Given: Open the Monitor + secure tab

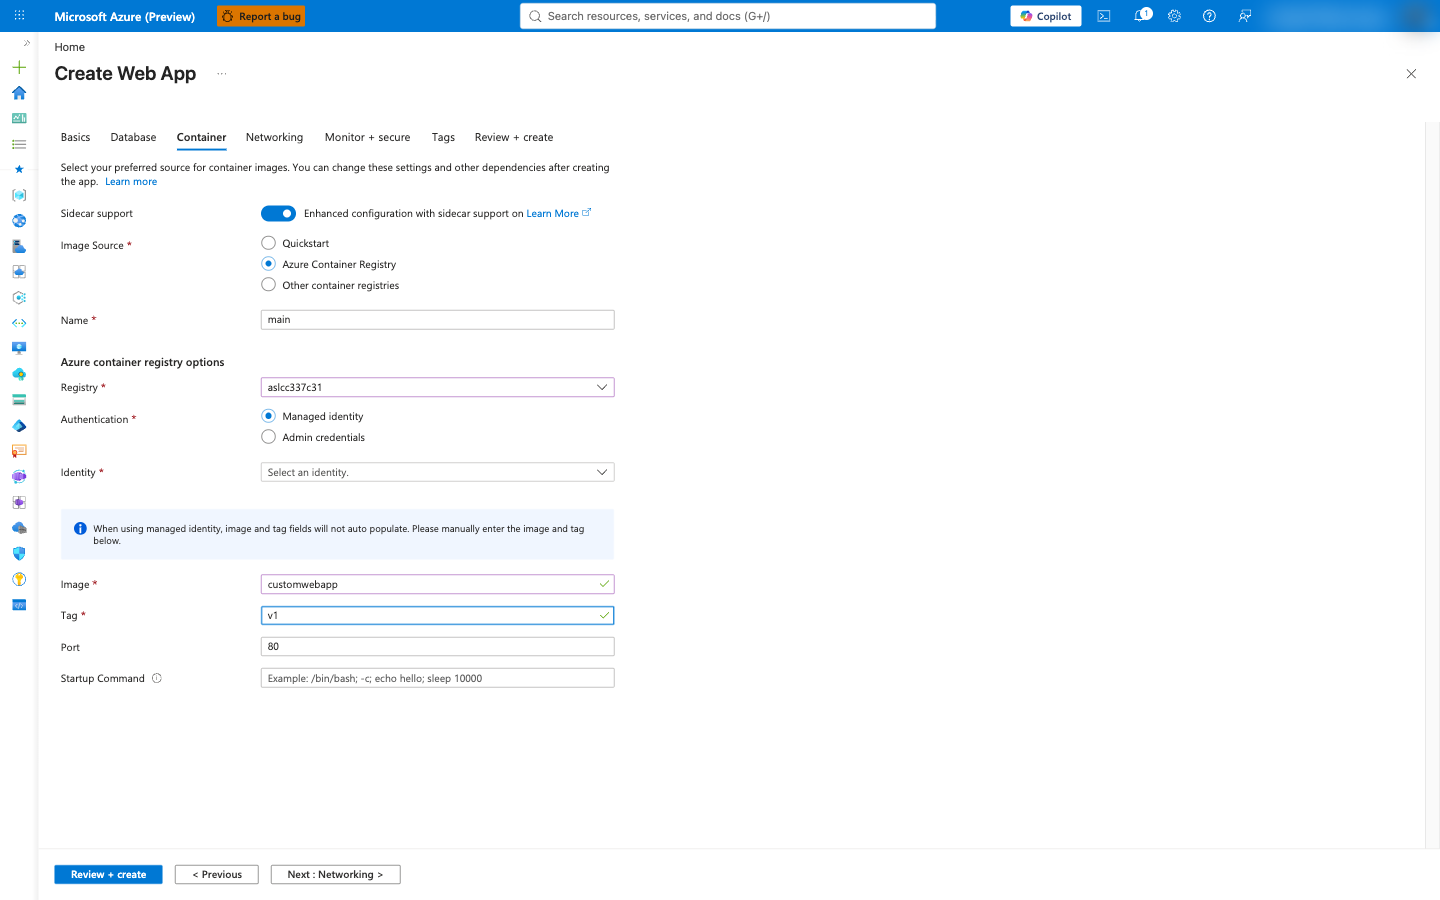Looking at the screenshot, I should coord(367,137).
